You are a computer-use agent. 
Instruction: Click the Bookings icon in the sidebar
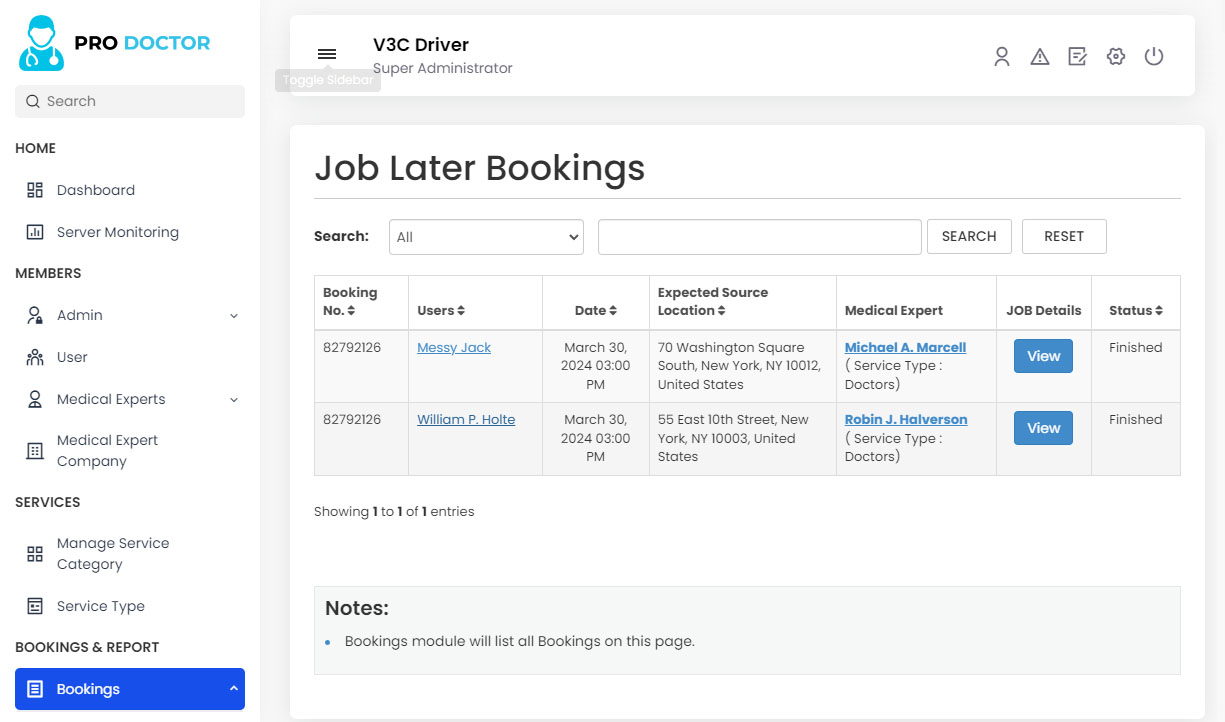point(35,689)
